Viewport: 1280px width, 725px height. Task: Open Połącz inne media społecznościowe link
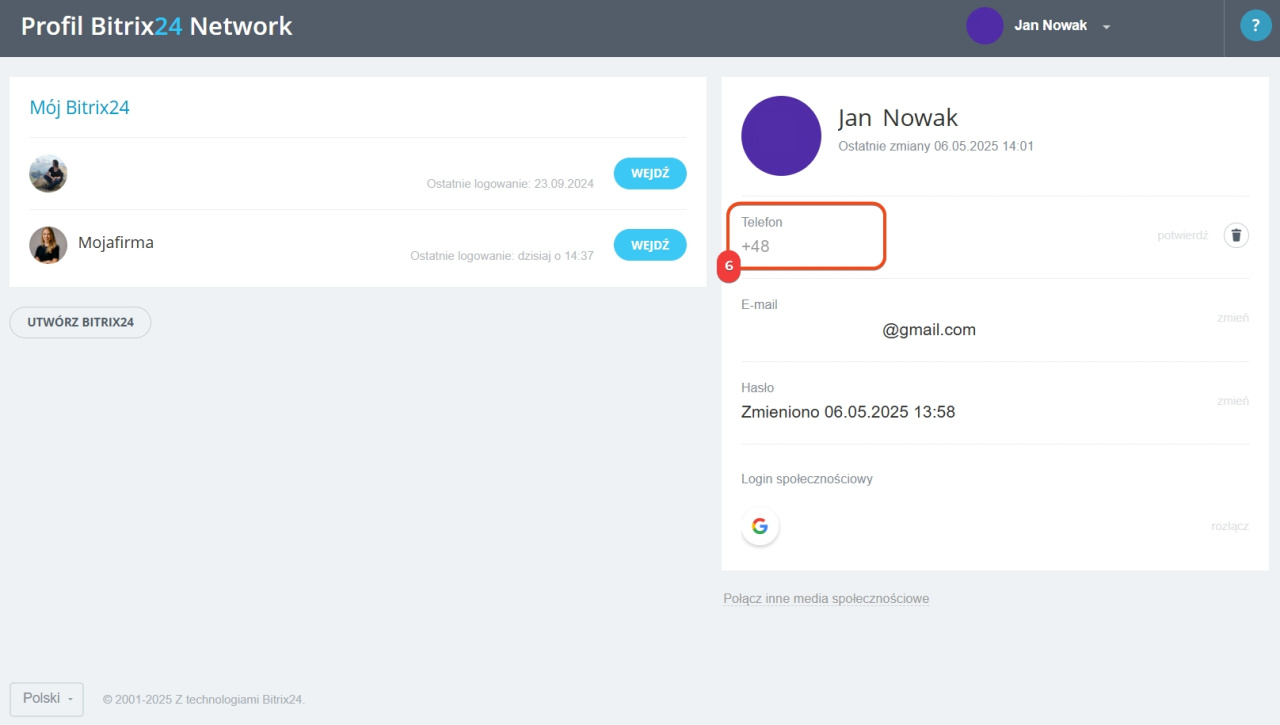pos(826,599)
